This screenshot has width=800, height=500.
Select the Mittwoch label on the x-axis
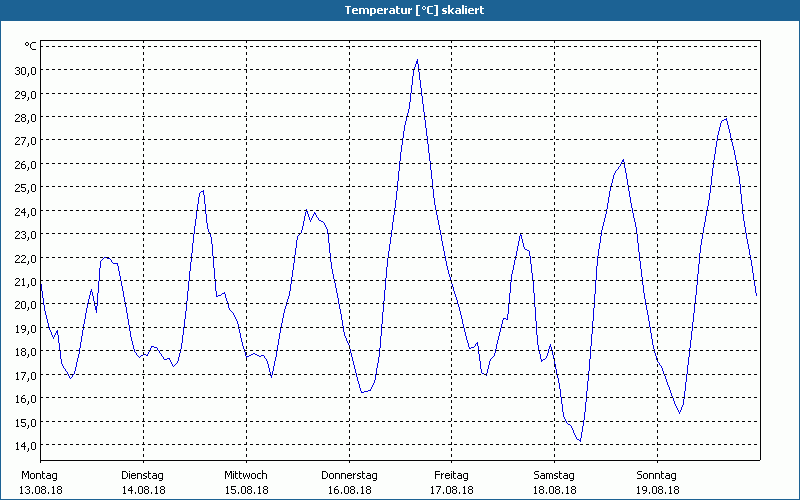click(246, 475)
